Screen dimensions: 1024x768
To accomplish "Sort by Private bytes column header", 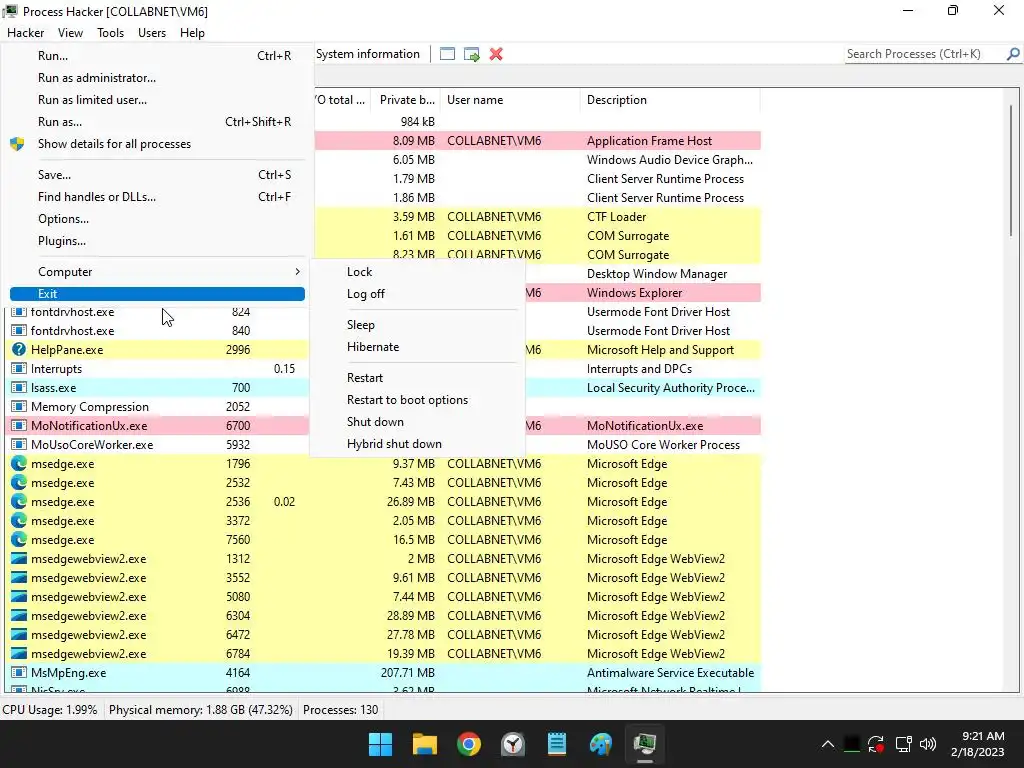I will pyautogui.click(x=406, y=100).
